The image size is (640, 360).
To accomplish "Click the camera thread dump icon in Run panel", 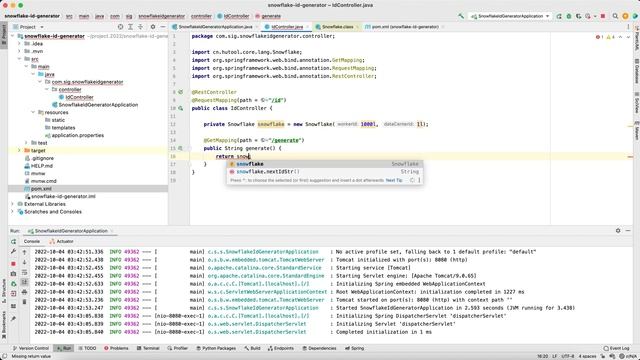I will [13, 273].
